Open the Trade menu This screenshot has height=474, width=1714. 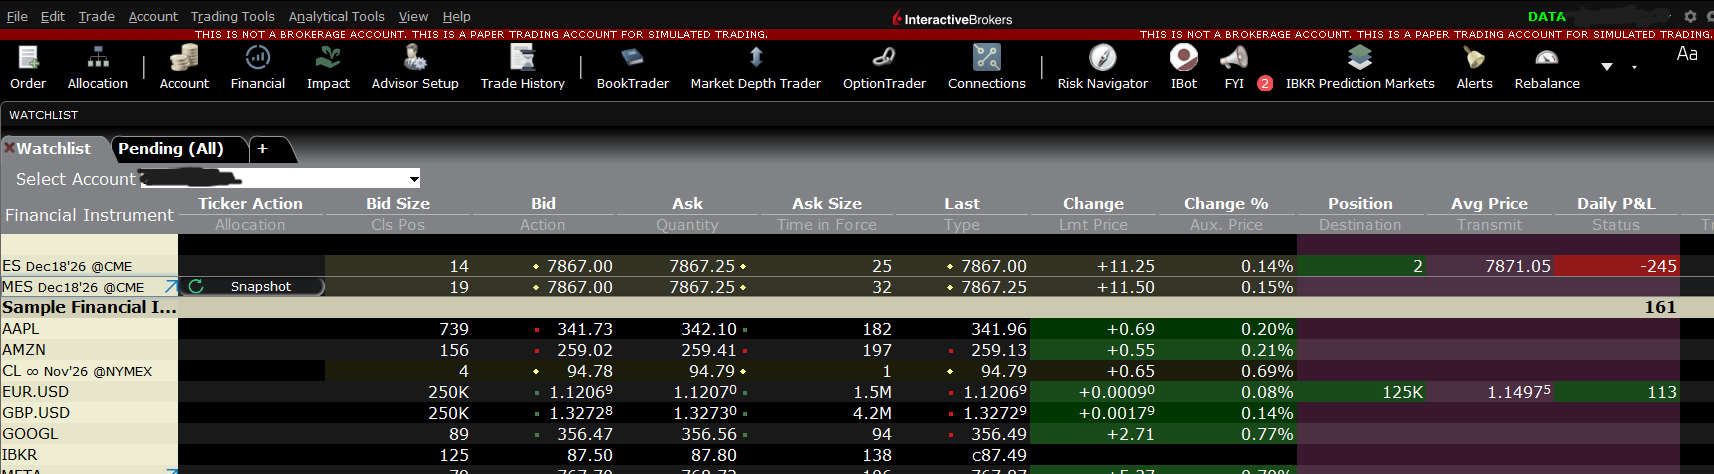pyautogui.click(x=96, y=16)
